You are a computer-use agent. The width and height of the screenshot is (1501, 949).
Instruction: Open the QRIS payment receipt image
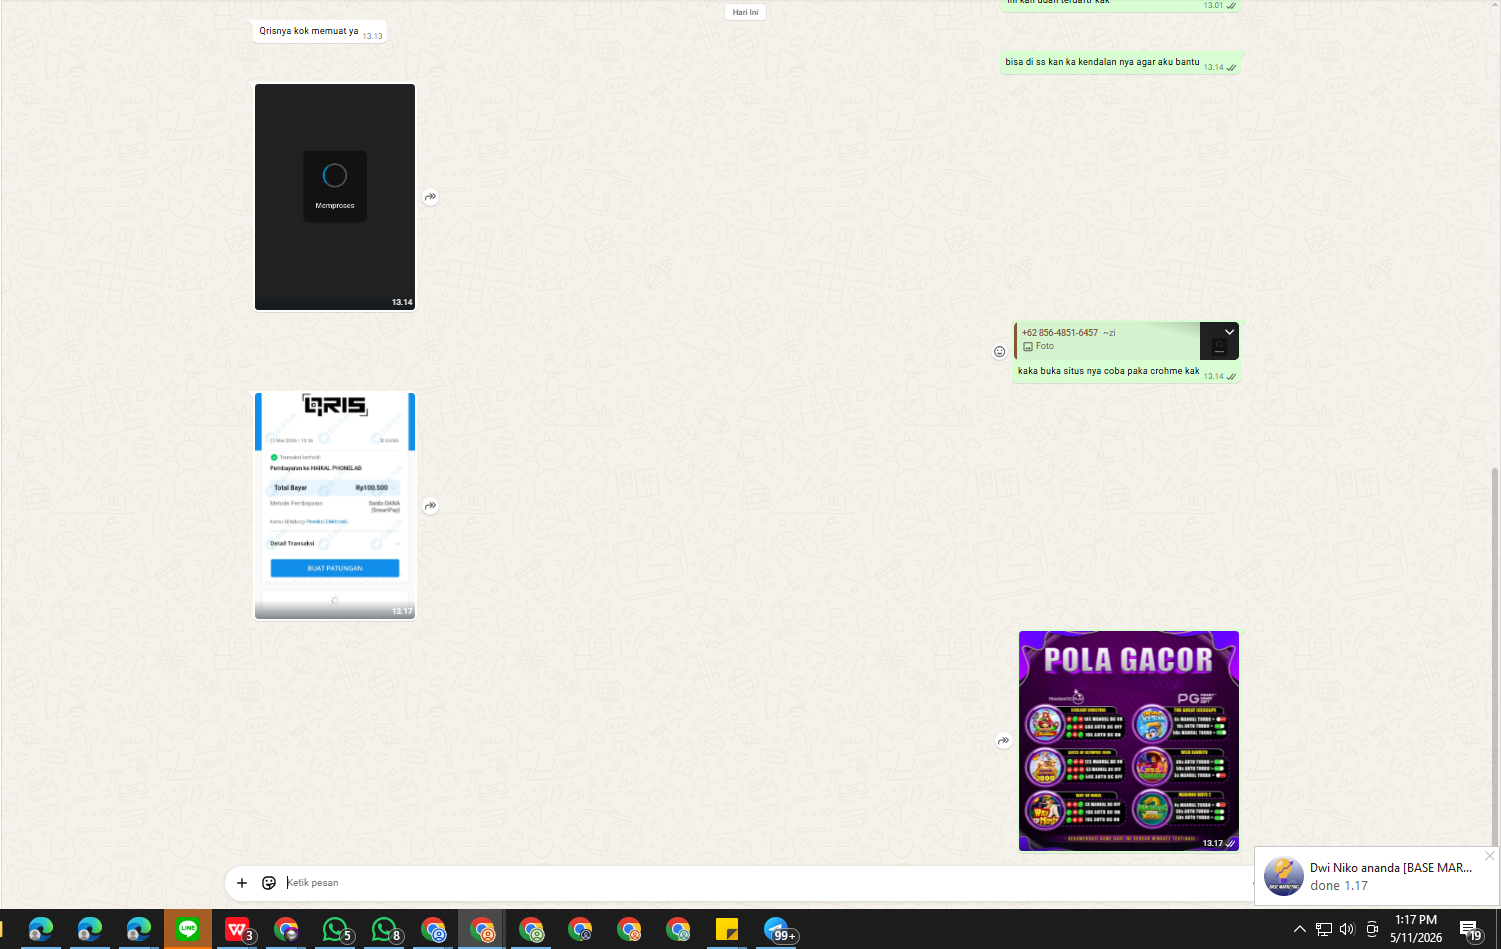point(335,506)
